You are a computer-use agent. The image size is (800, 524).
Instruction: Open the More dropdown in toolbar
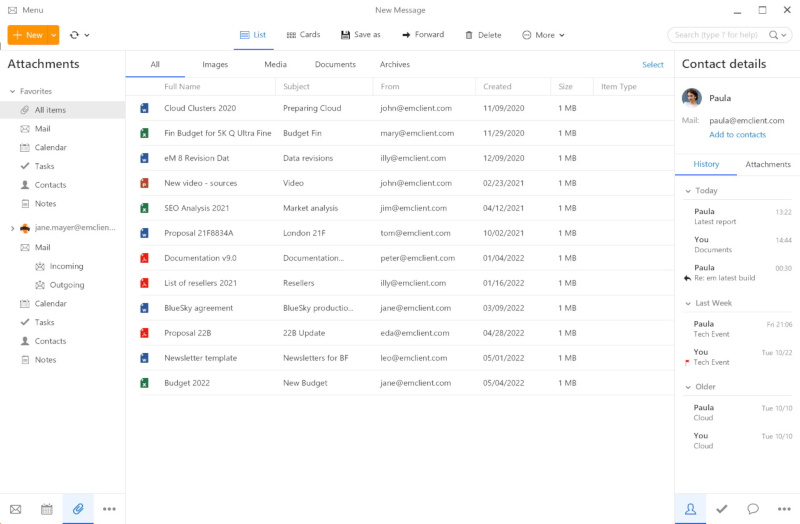click(543, 35)
